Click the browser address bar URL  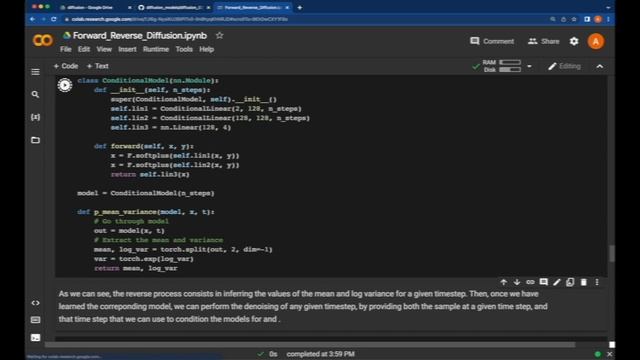[x=180, y=19]
